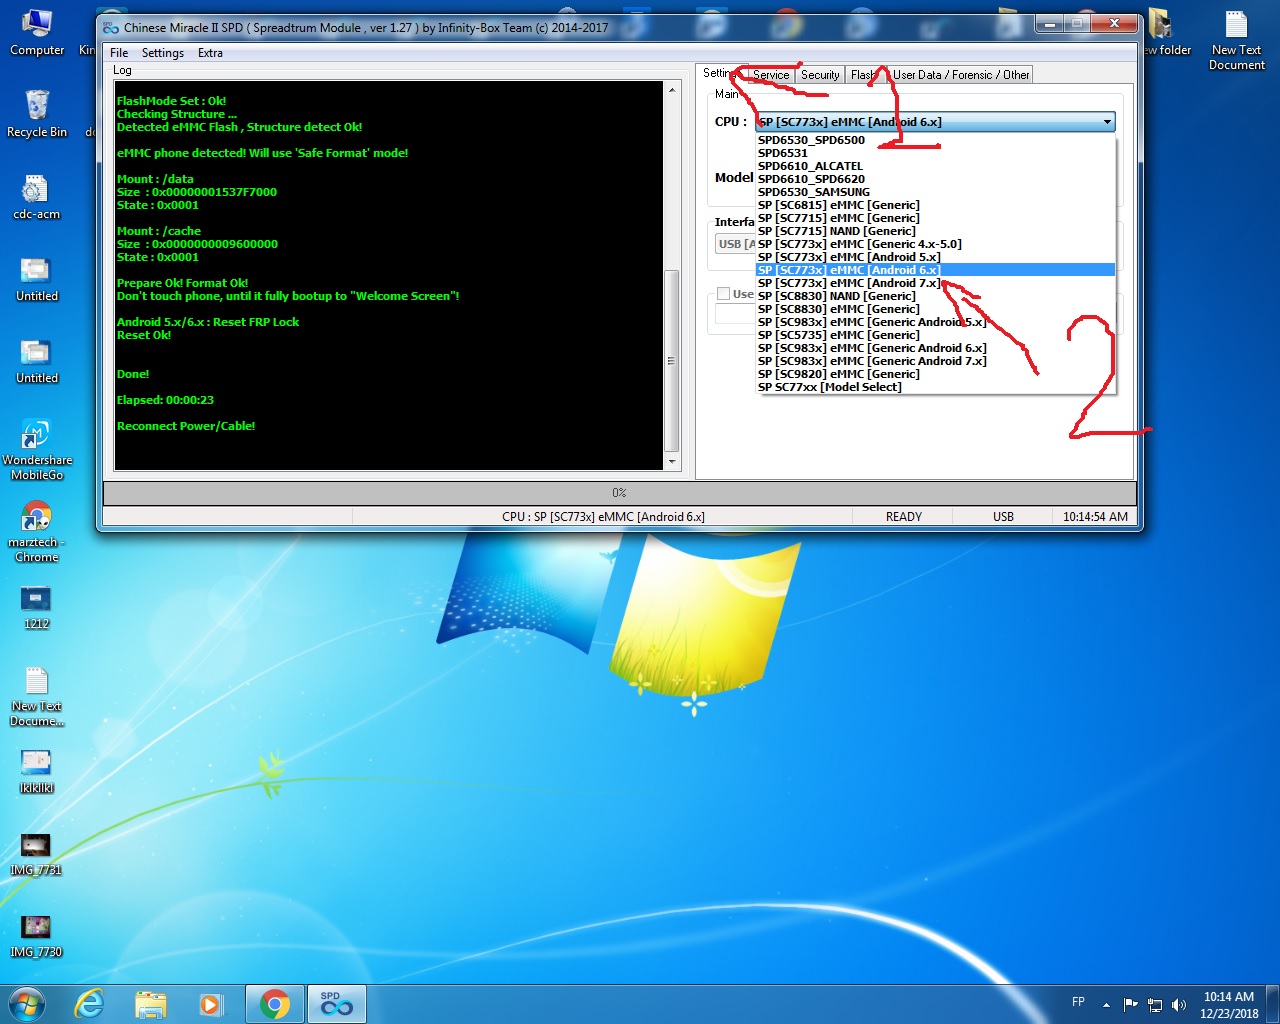
Task: Click the 0% progress bar
Action: tap(619, 493)
